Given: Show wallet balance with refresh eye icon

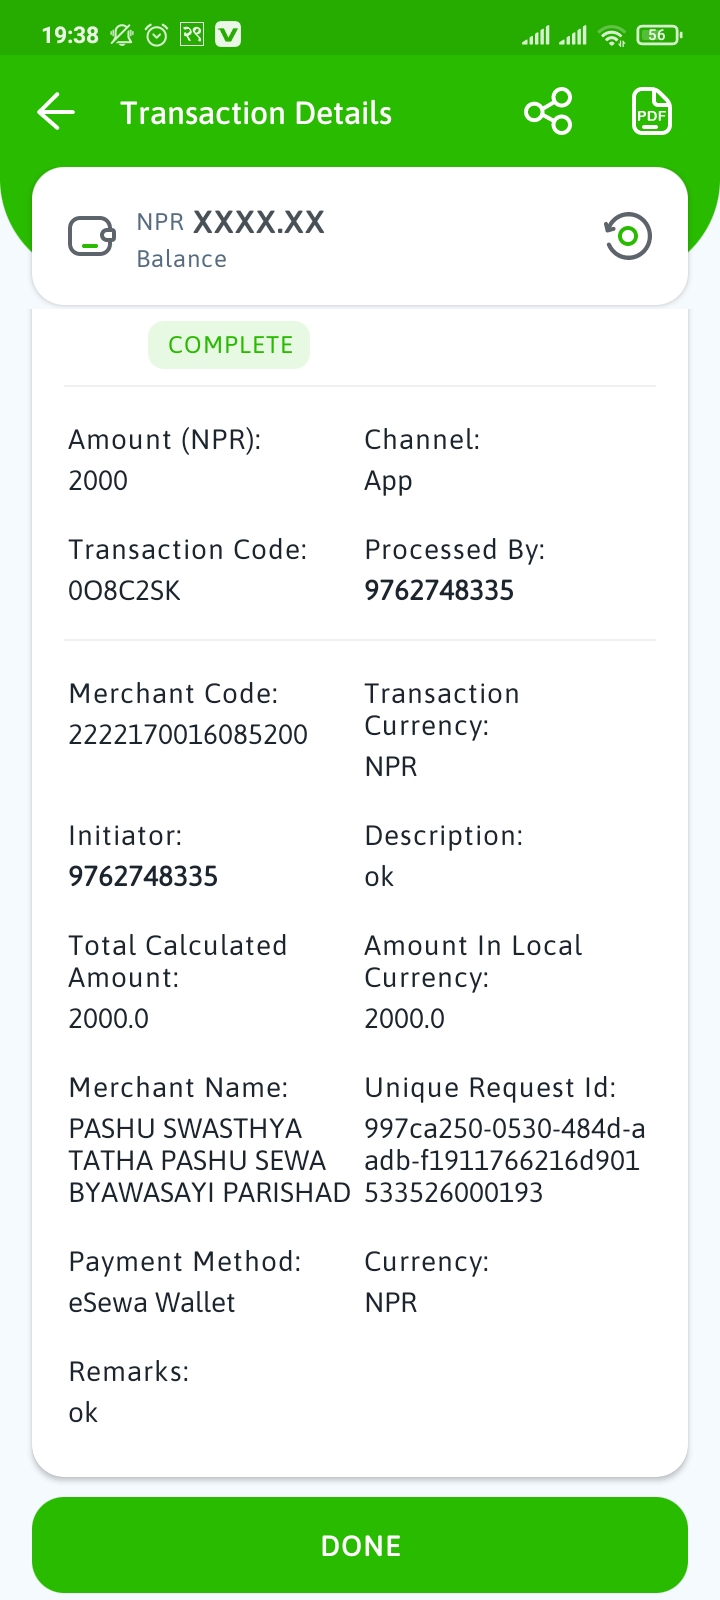Looking at the screenshot, I should pyautogui.click(x=628, y=236).
